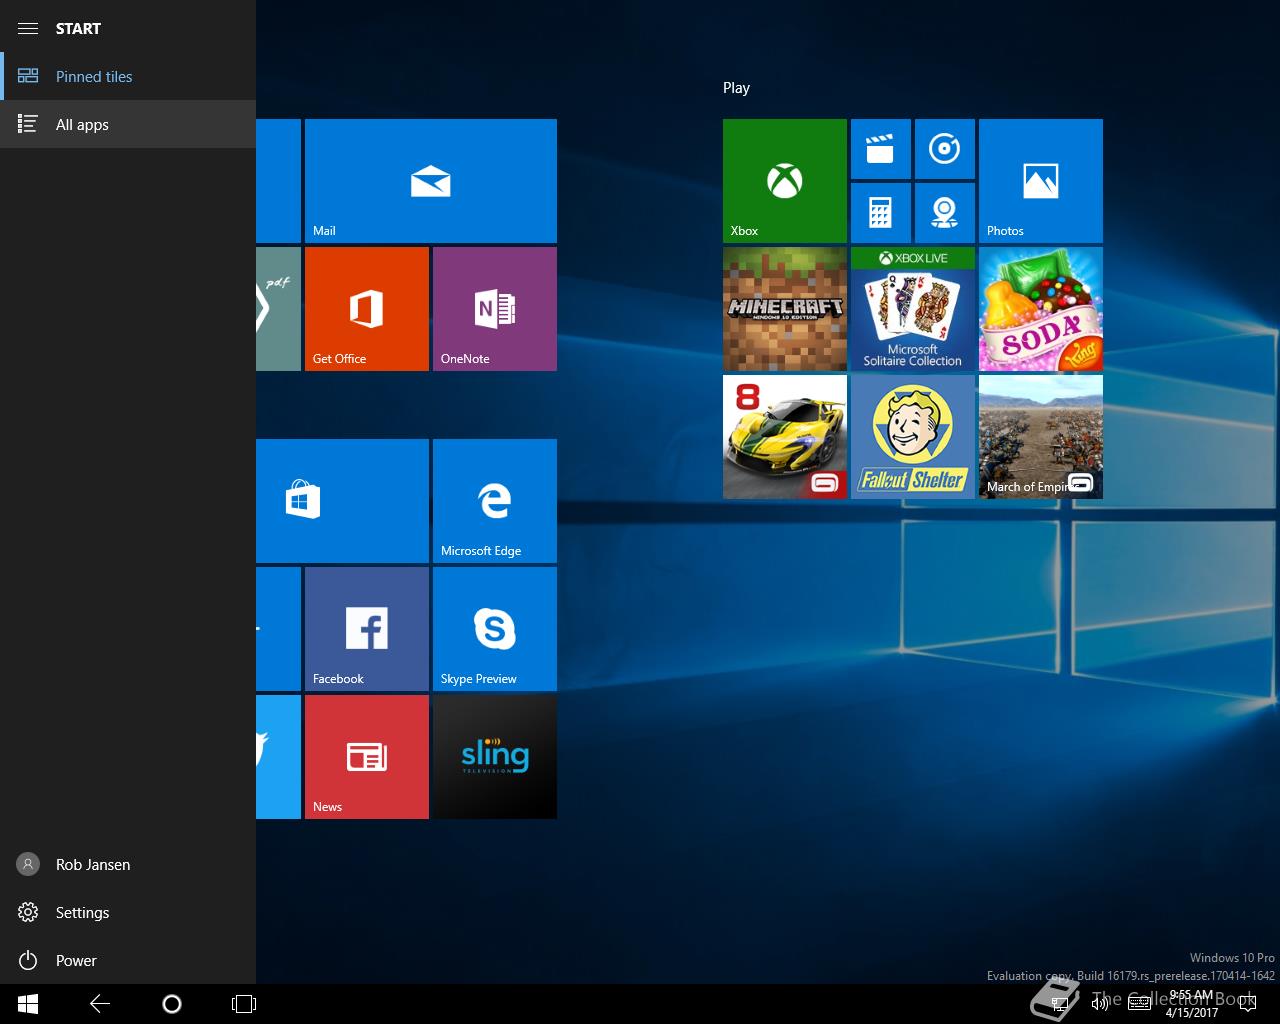
Task: Open the Xbox tile
Action: coord(784,181)
